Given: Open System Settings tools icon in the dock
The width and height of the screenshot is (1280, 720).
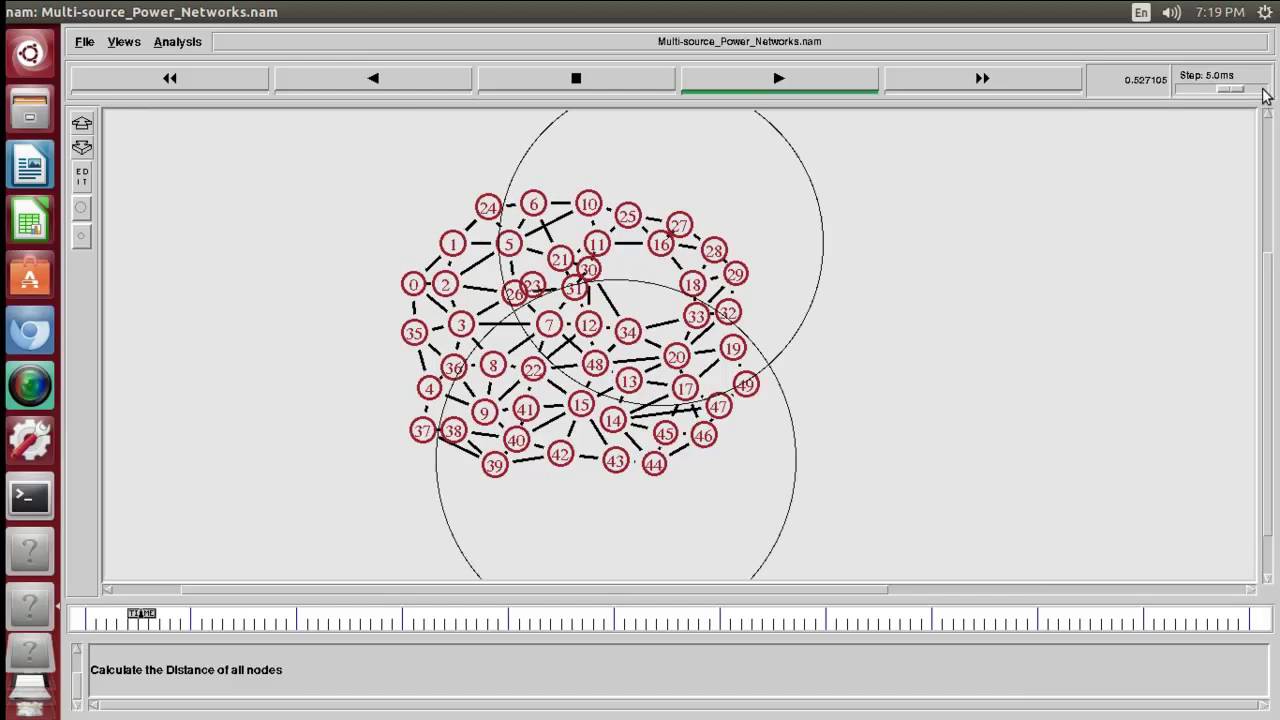Looking at the screenshot, I should coord(30,440).
